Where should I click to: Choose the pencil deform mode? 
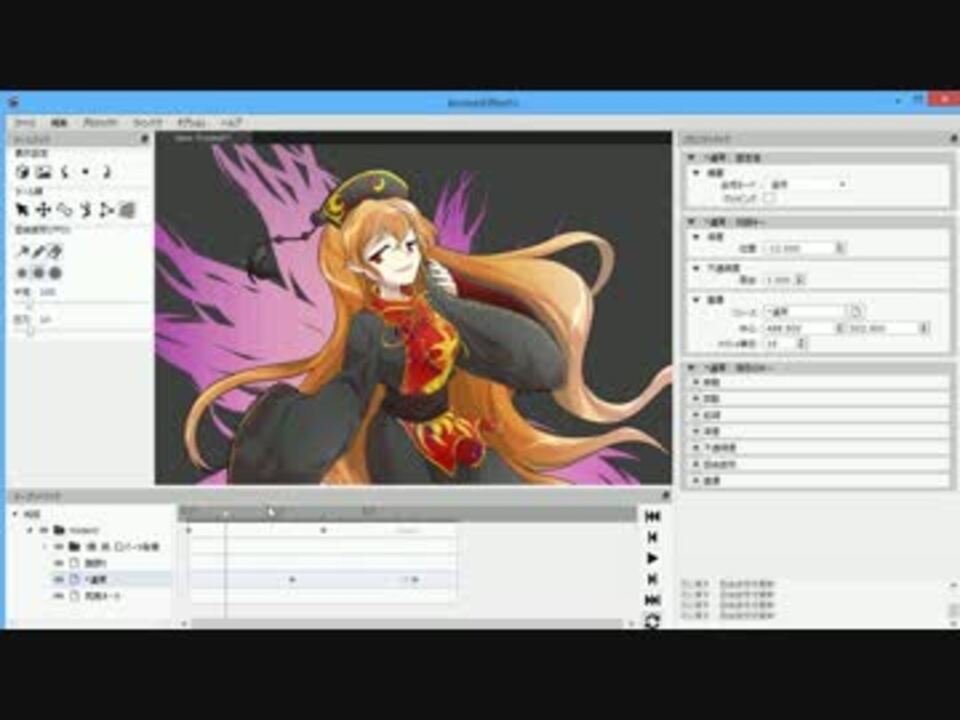tap(39, 251)
